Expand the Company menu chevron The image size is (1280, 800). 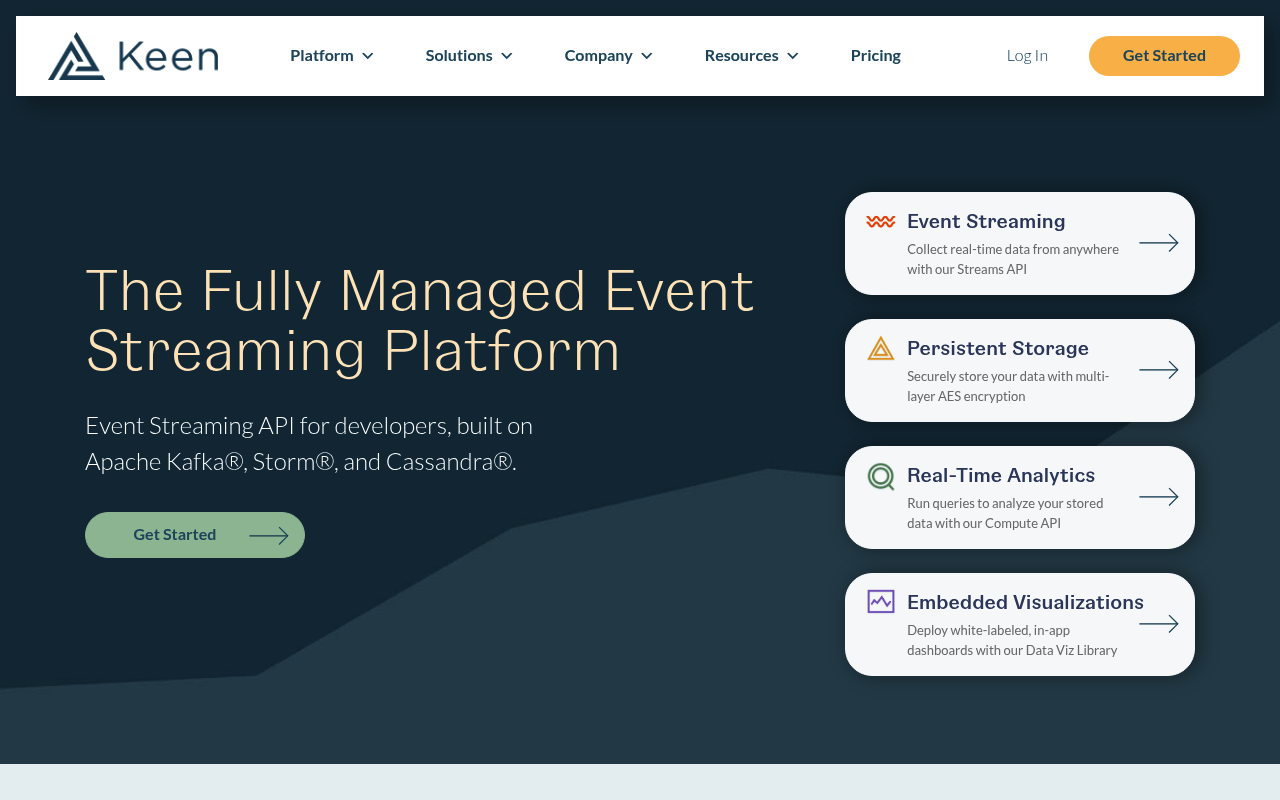tap(647, 56)
